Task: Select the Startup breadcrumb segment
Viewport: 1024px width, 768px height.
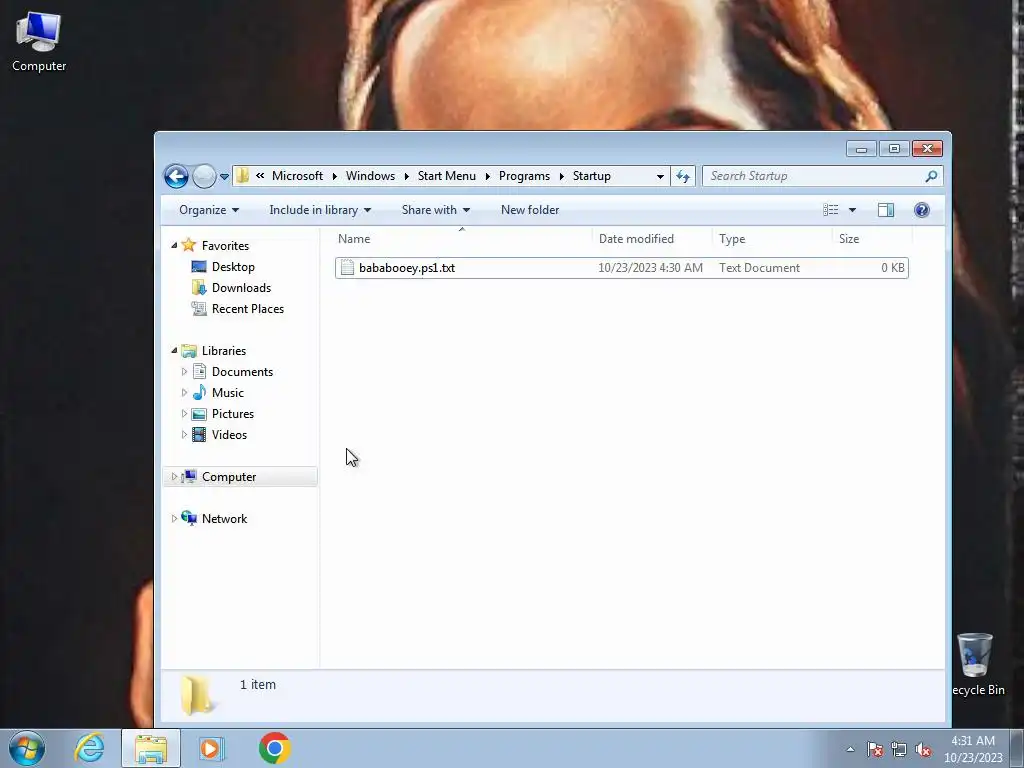Action: [592, 176]
